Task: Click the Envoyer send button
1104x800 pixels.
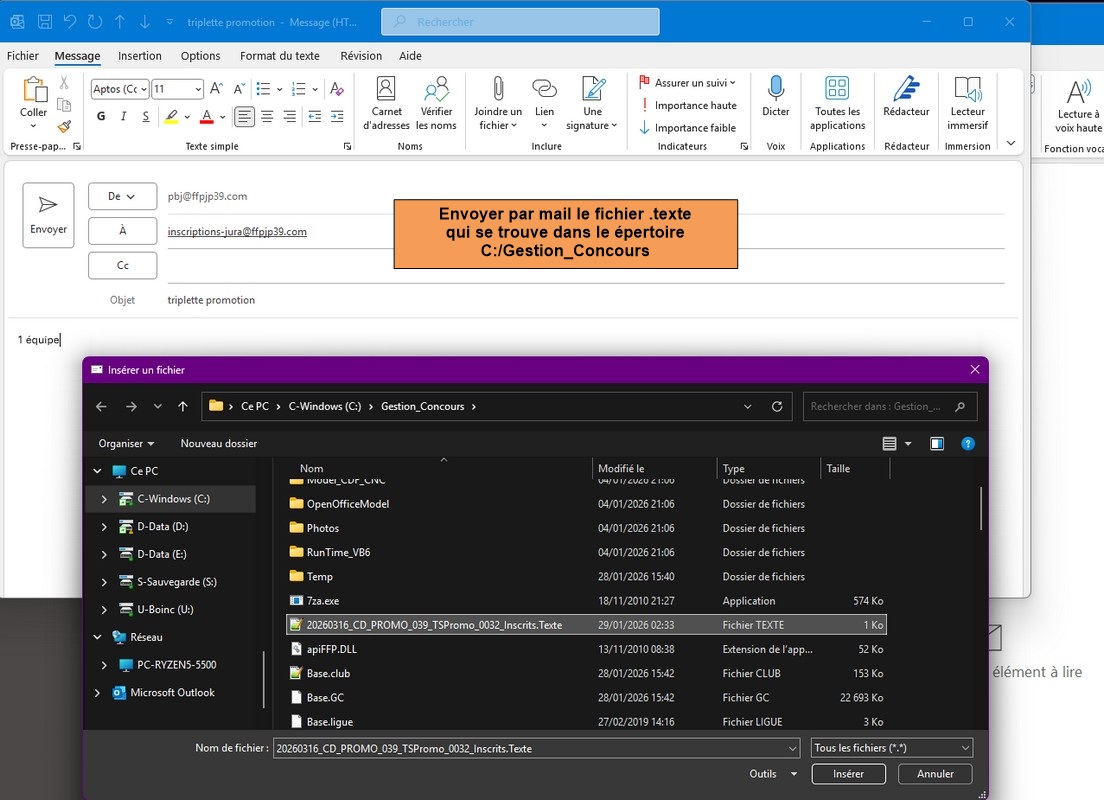Action: pos(48,215)
